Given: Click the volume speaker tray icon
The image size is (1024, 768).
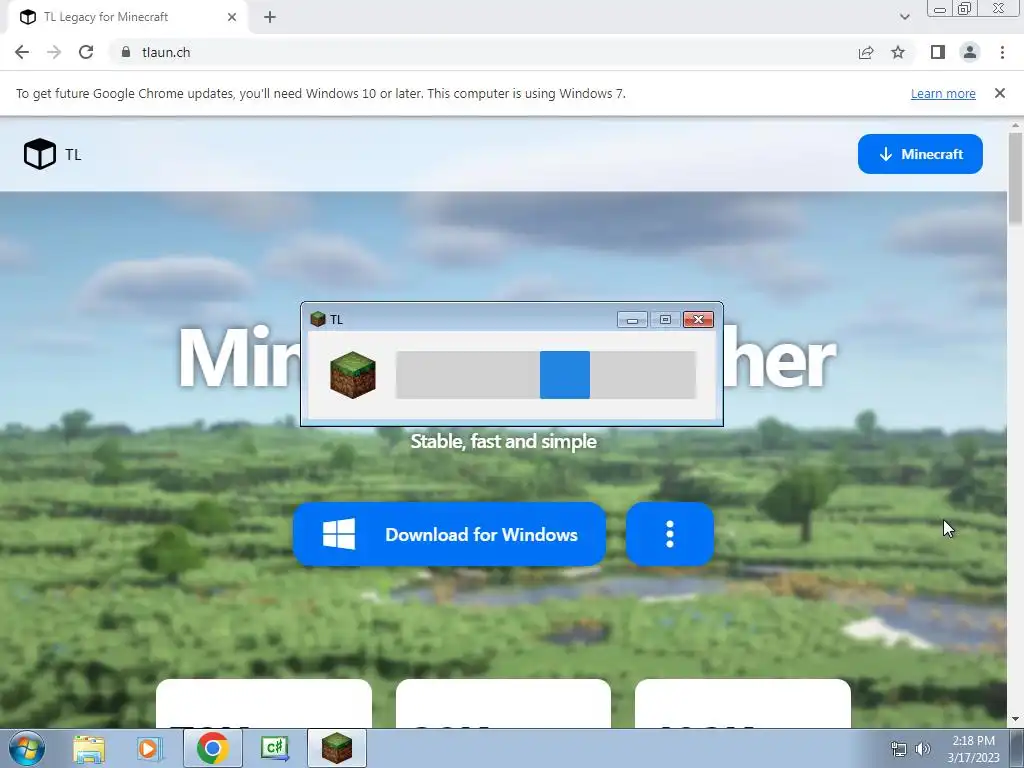Looking at the screenshot, I should point(923,749).
